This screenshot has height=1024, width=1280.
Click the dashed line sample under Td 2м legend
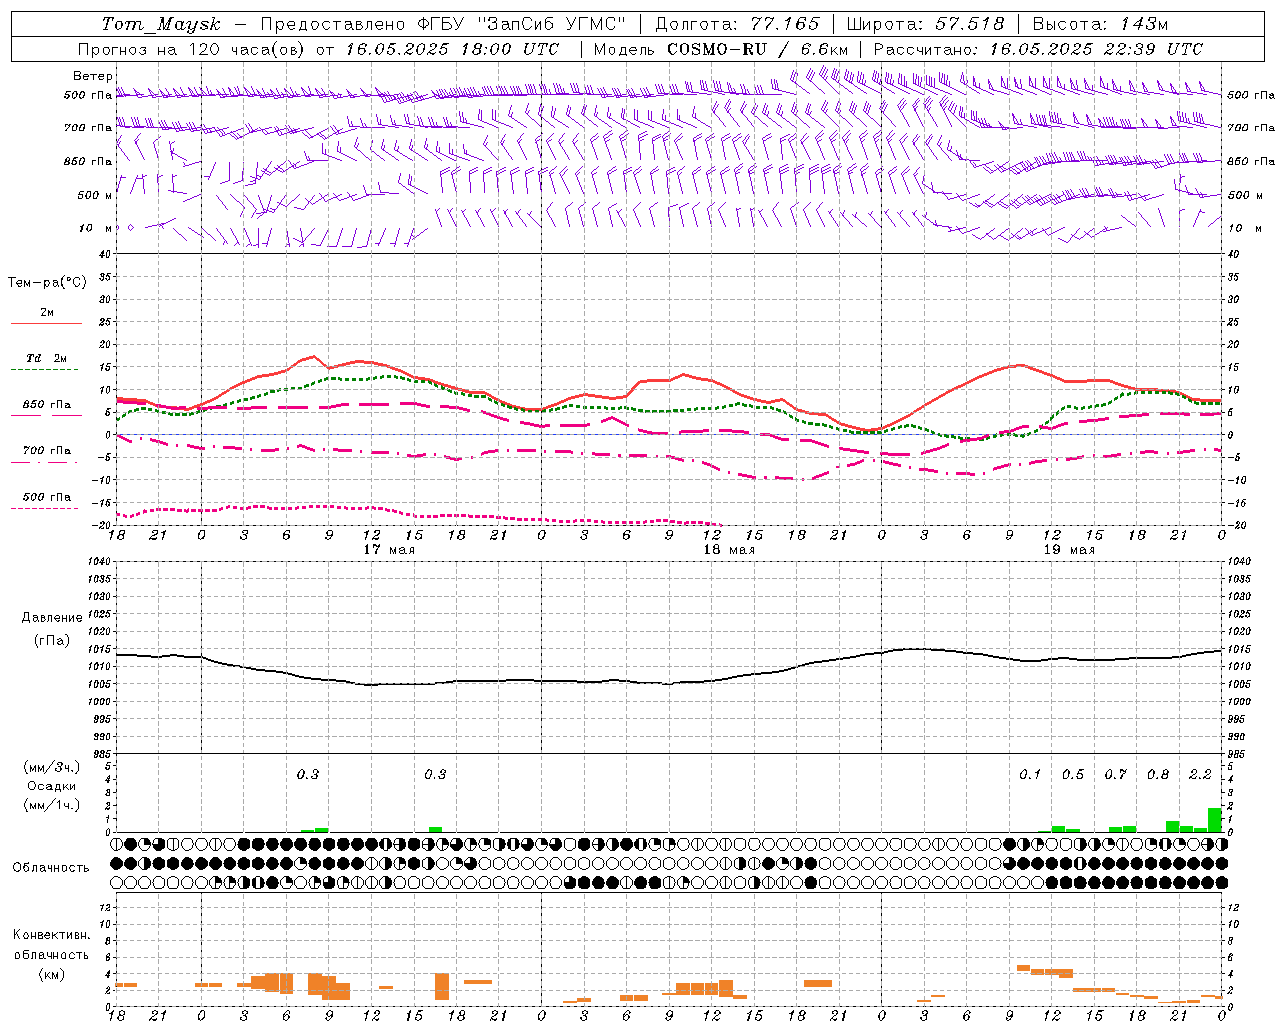coord(46,370)
